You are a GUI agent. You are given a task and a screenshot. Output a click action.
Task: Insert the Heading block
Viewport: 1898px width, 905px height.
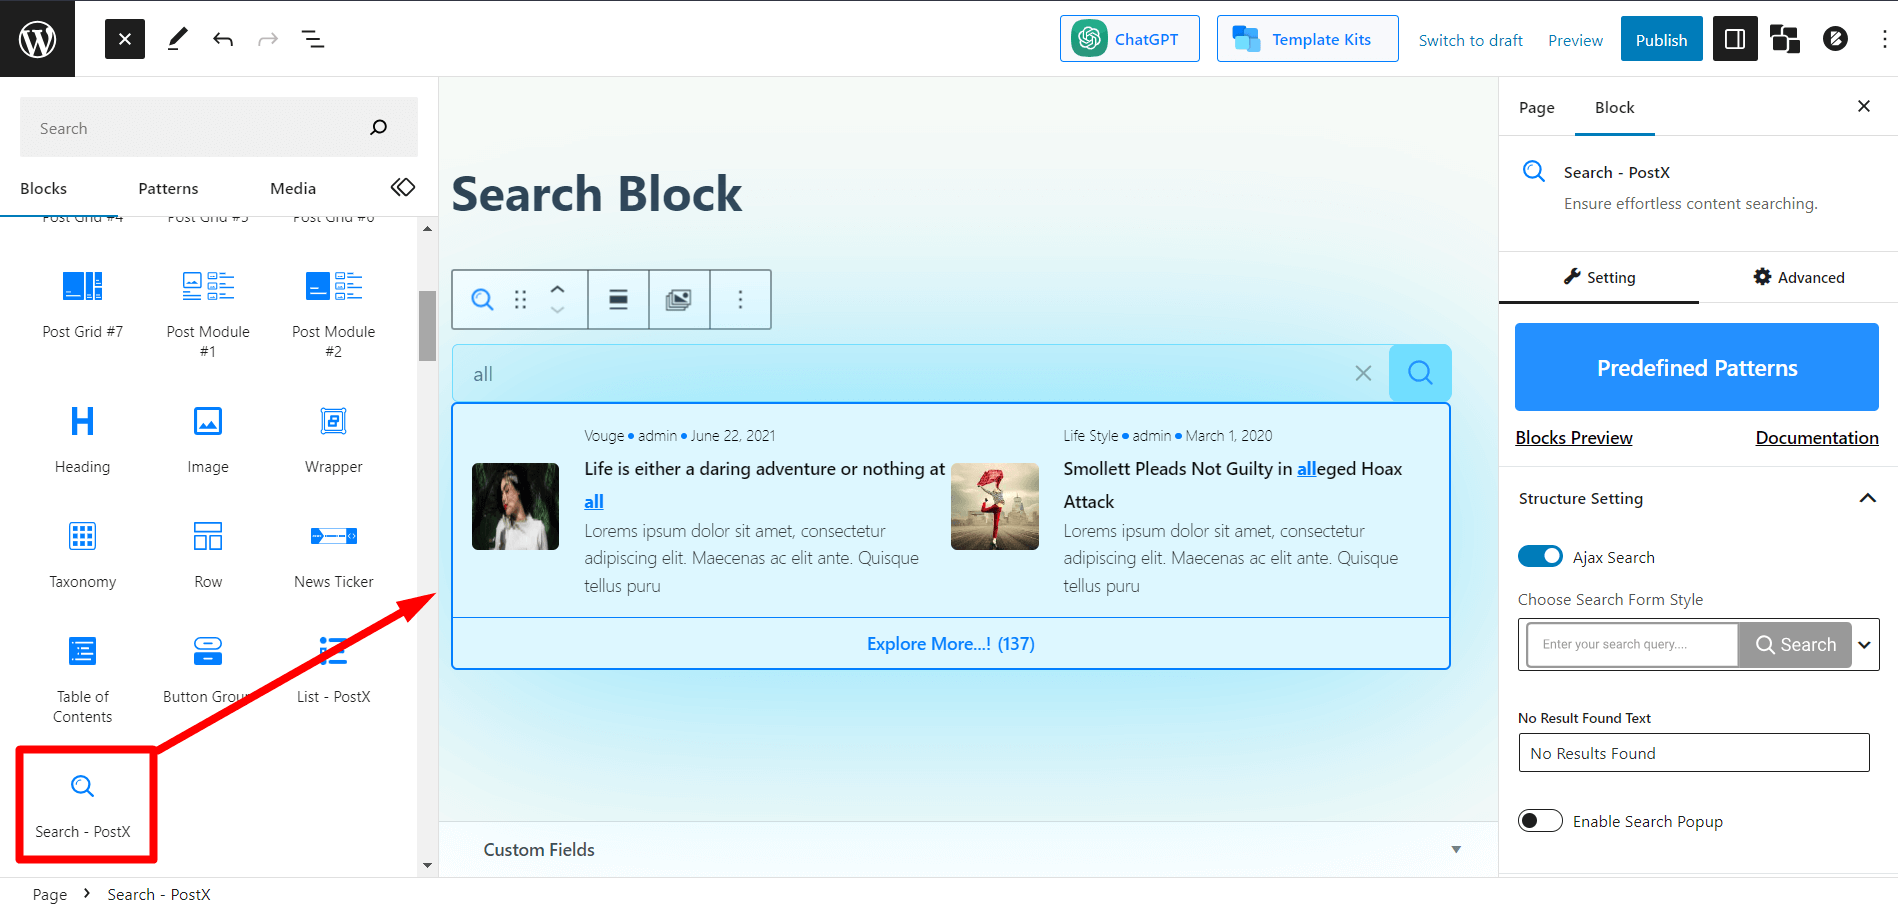pos(83,437)
